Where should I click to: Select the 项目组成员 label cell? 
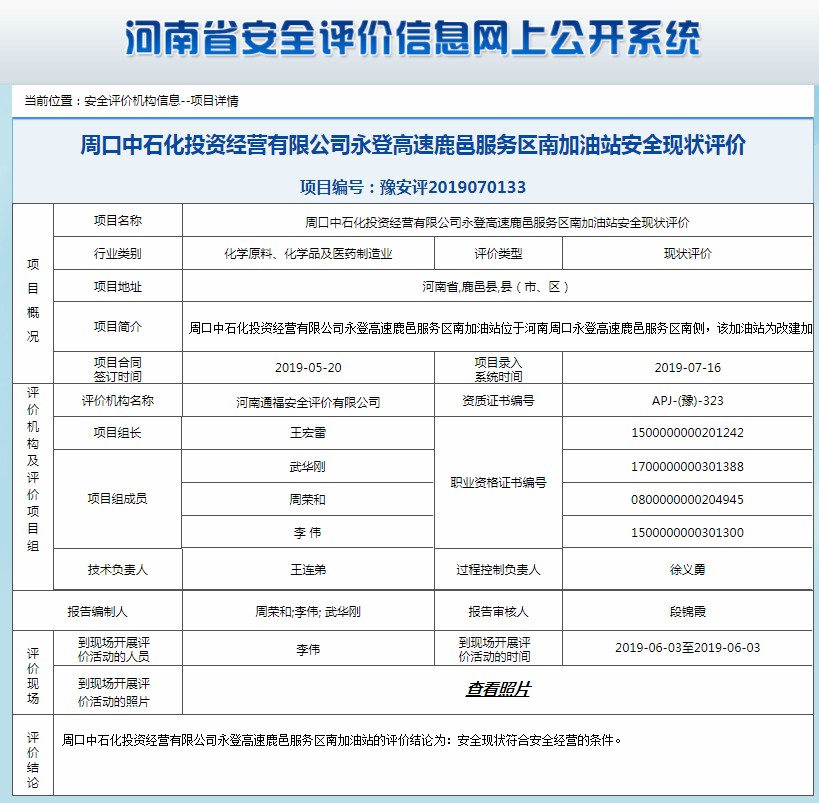click(x=118, y=498)
